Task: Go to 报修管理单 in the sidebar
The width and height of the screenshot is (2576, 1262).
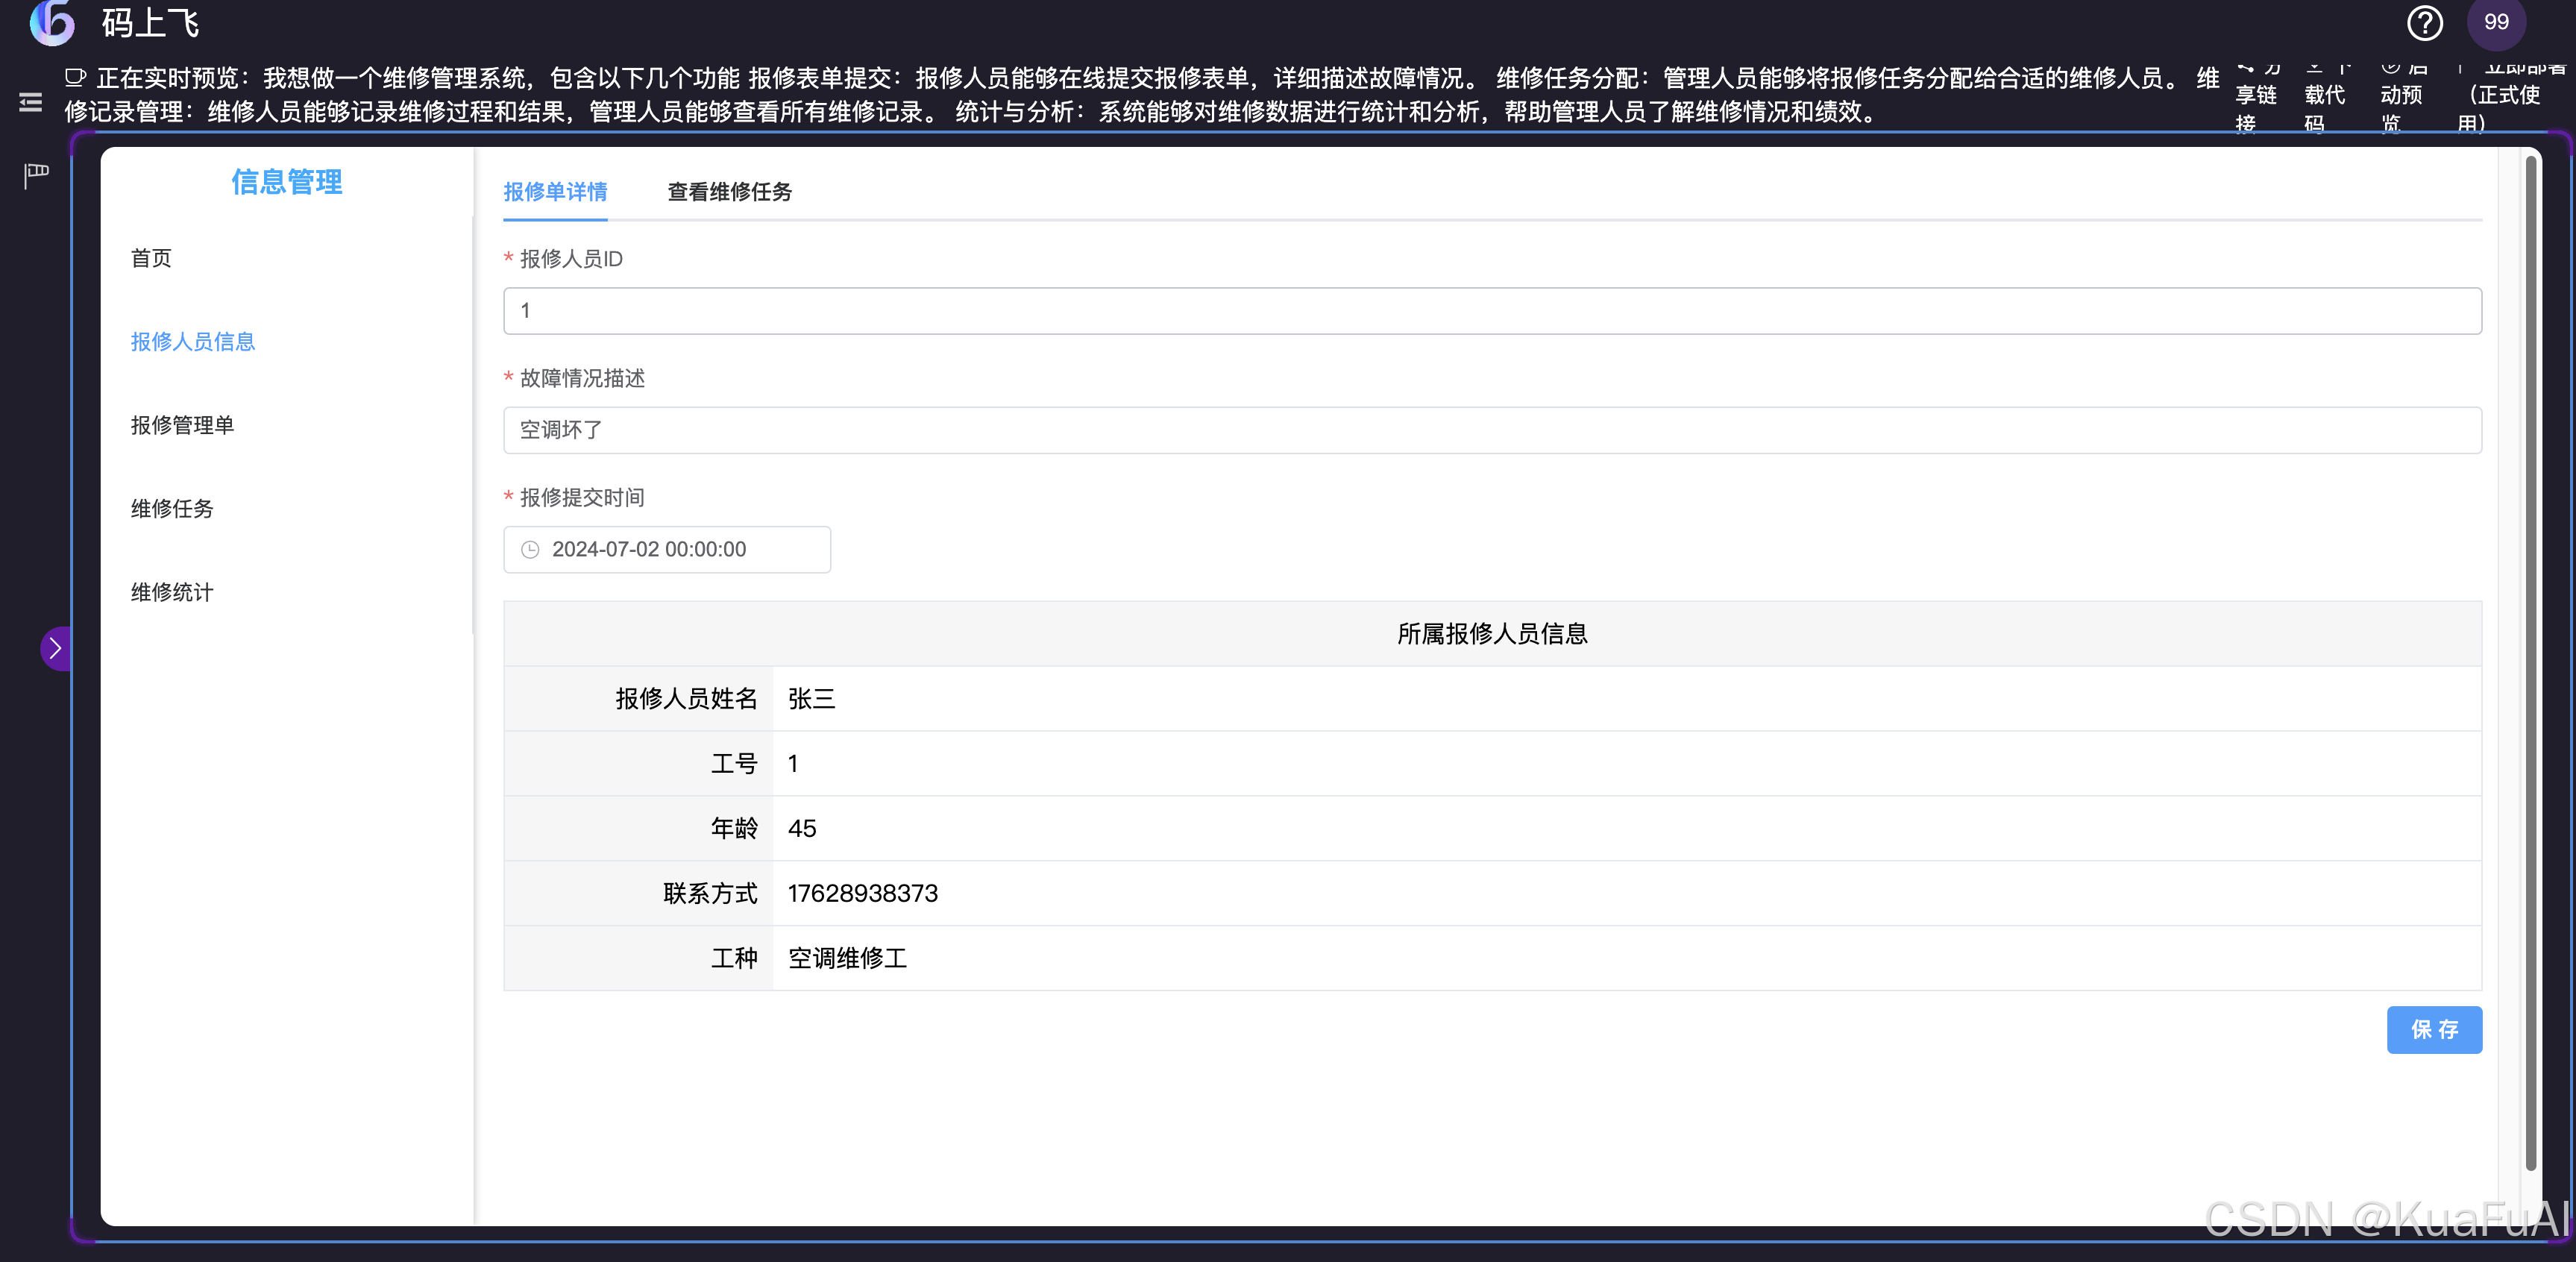Action: click(182, 426)
